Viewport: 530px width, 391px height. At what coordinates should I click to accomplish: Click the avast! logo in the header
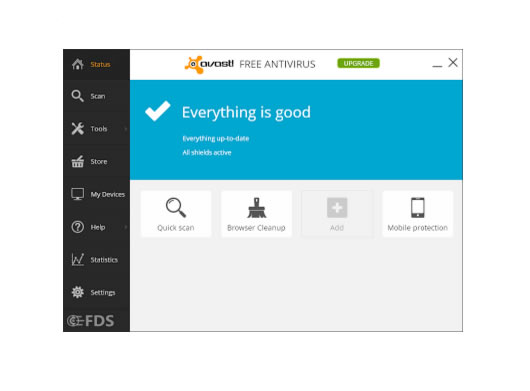click(x=209, y=64)
